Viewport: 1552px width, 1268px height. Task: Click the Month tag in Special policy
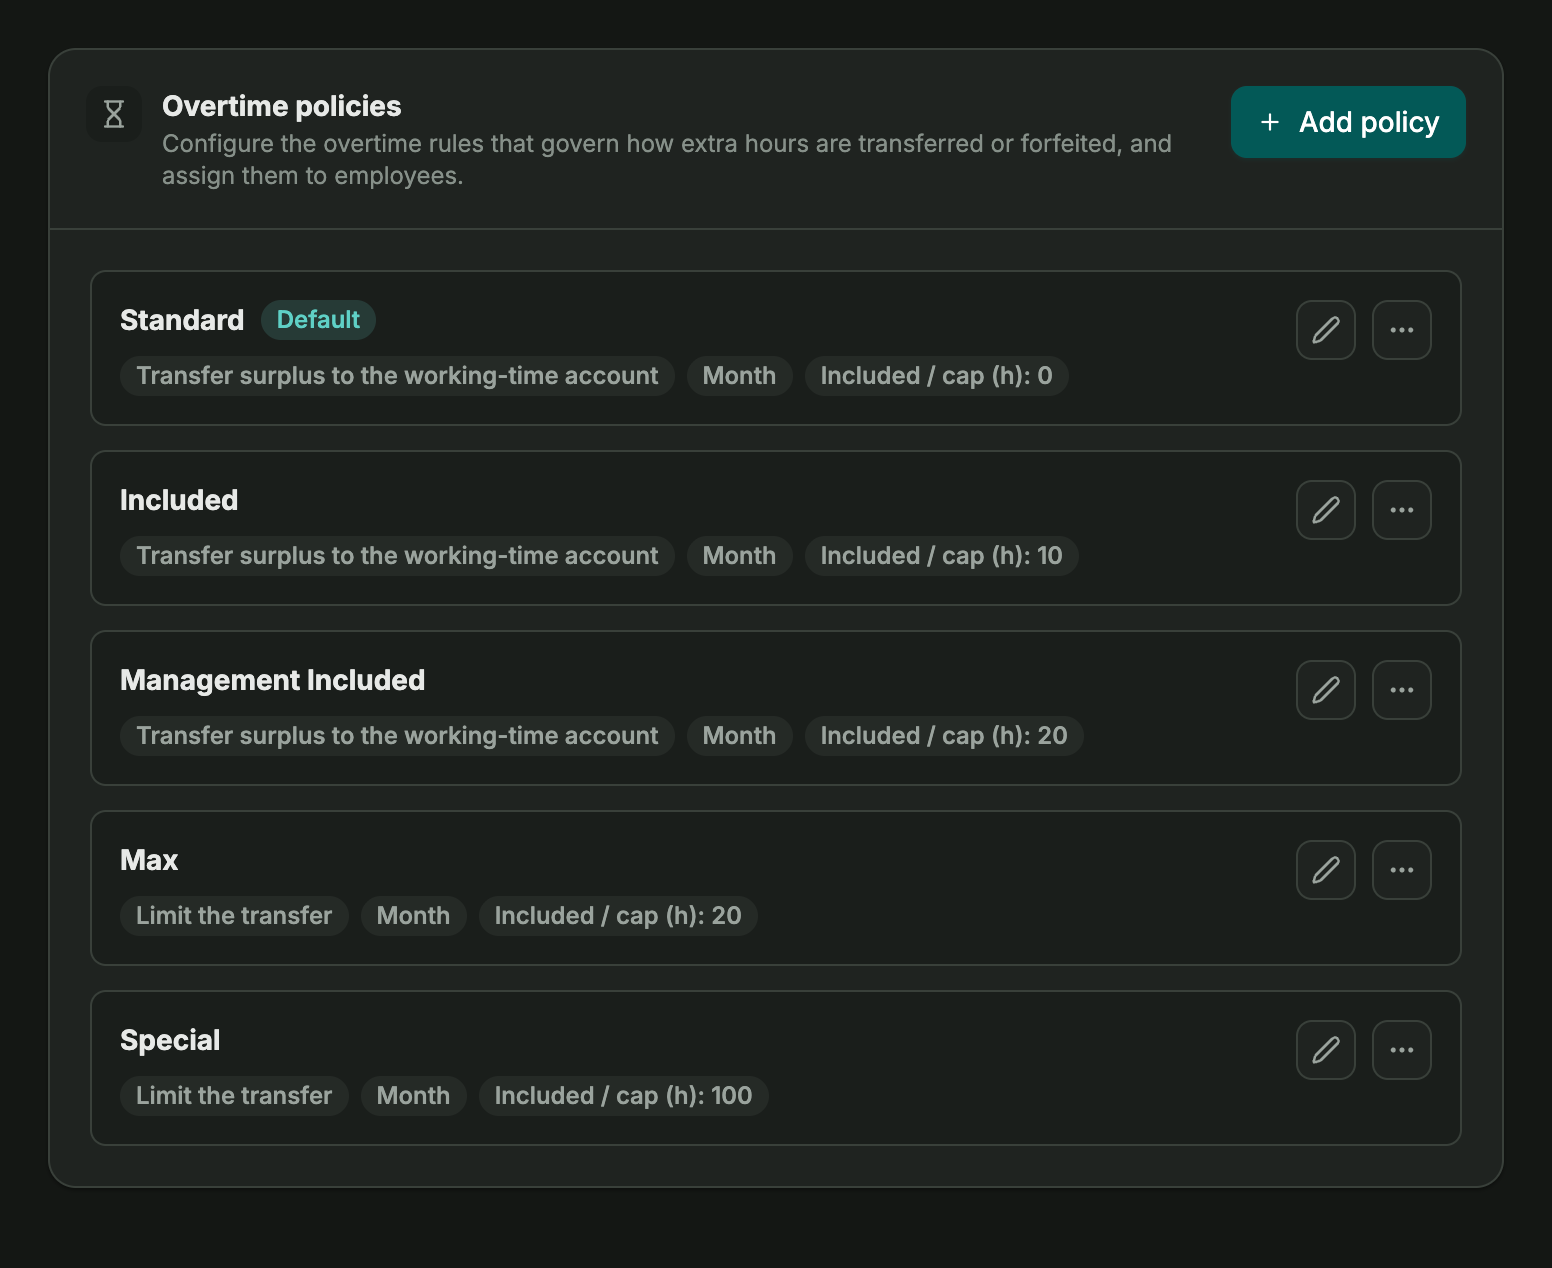tap(413, 1096)
